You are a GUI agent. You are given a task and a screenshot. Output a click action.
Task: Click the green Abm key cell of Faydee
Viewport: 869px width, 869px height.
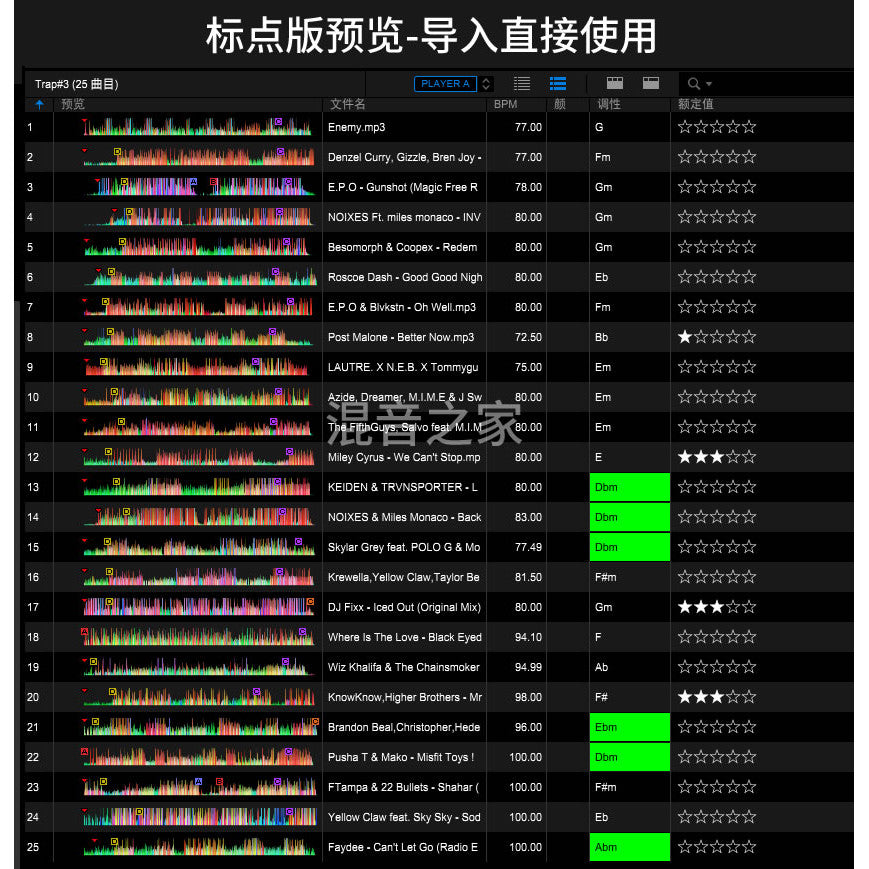tap(630, 847)
